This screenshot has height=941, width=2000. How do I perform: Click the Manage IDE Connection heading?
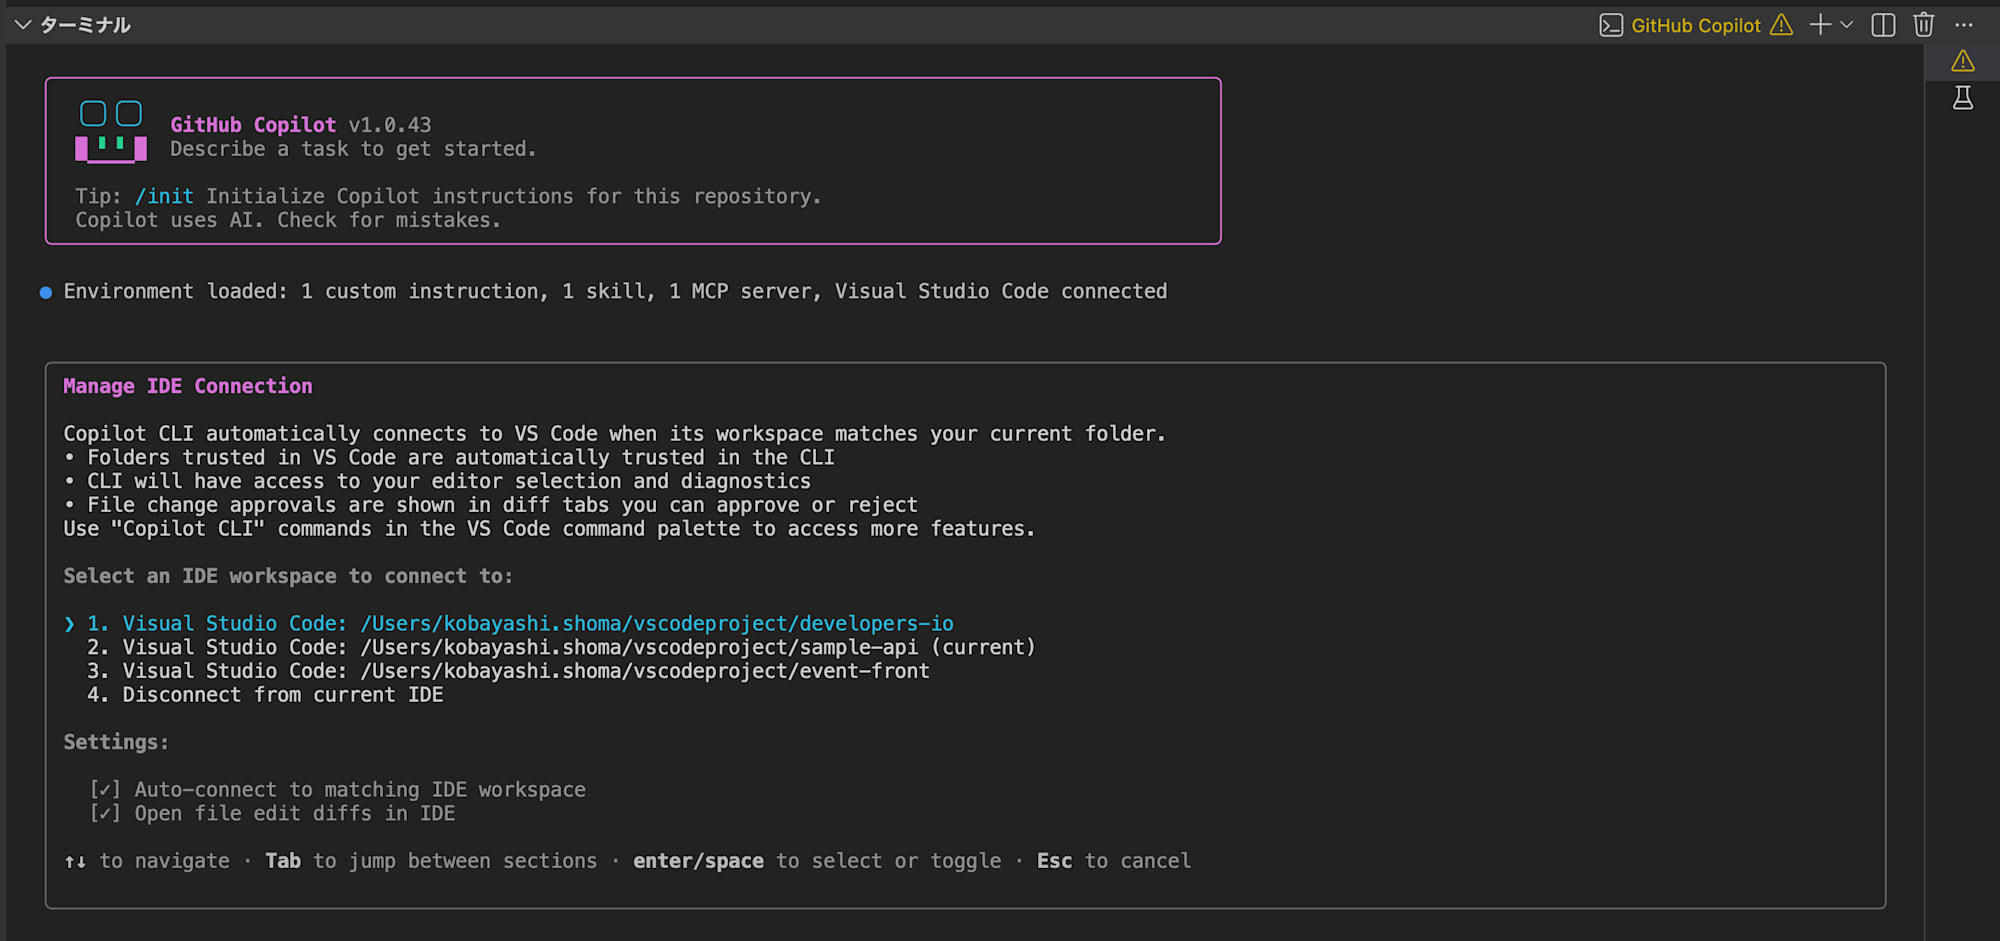tap(188, 387)
